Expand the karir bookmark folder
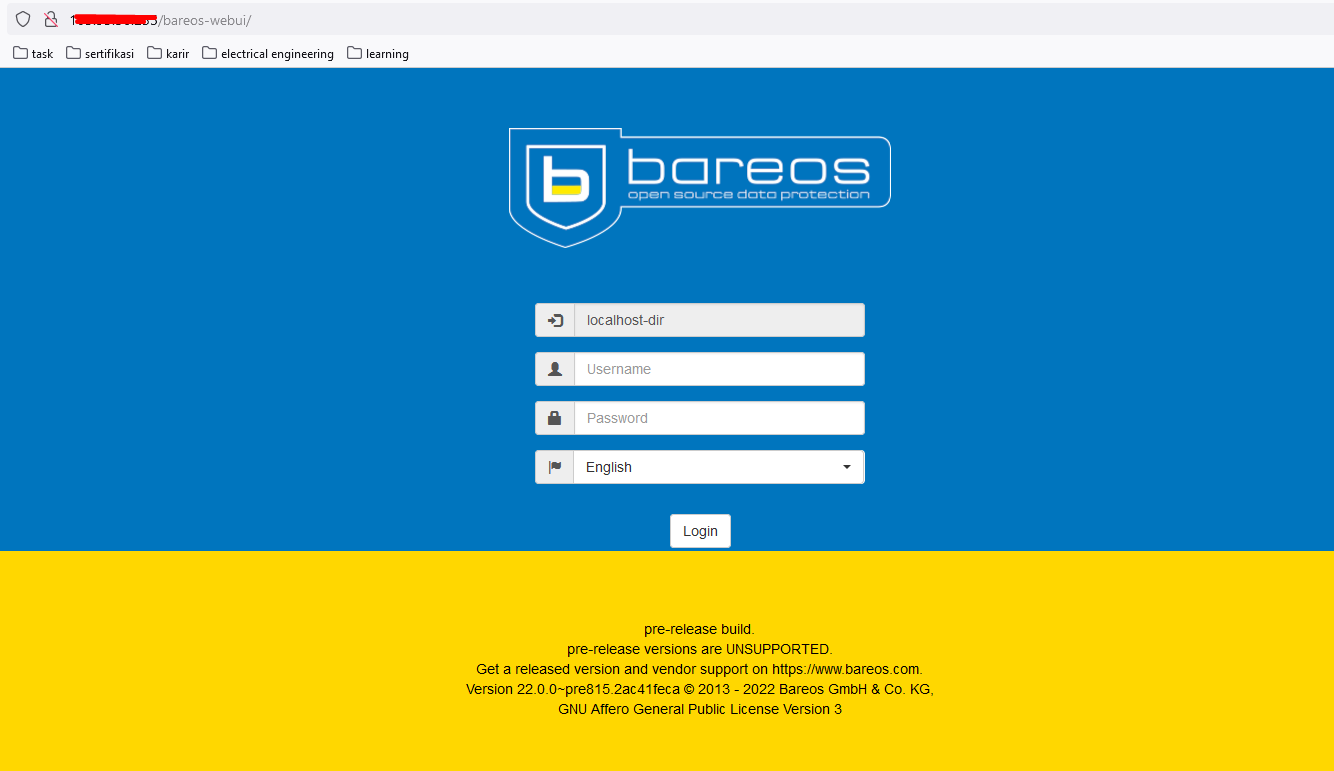Image resolution: width=1334 pixels, height=771 pixels. tap(168, 53)
